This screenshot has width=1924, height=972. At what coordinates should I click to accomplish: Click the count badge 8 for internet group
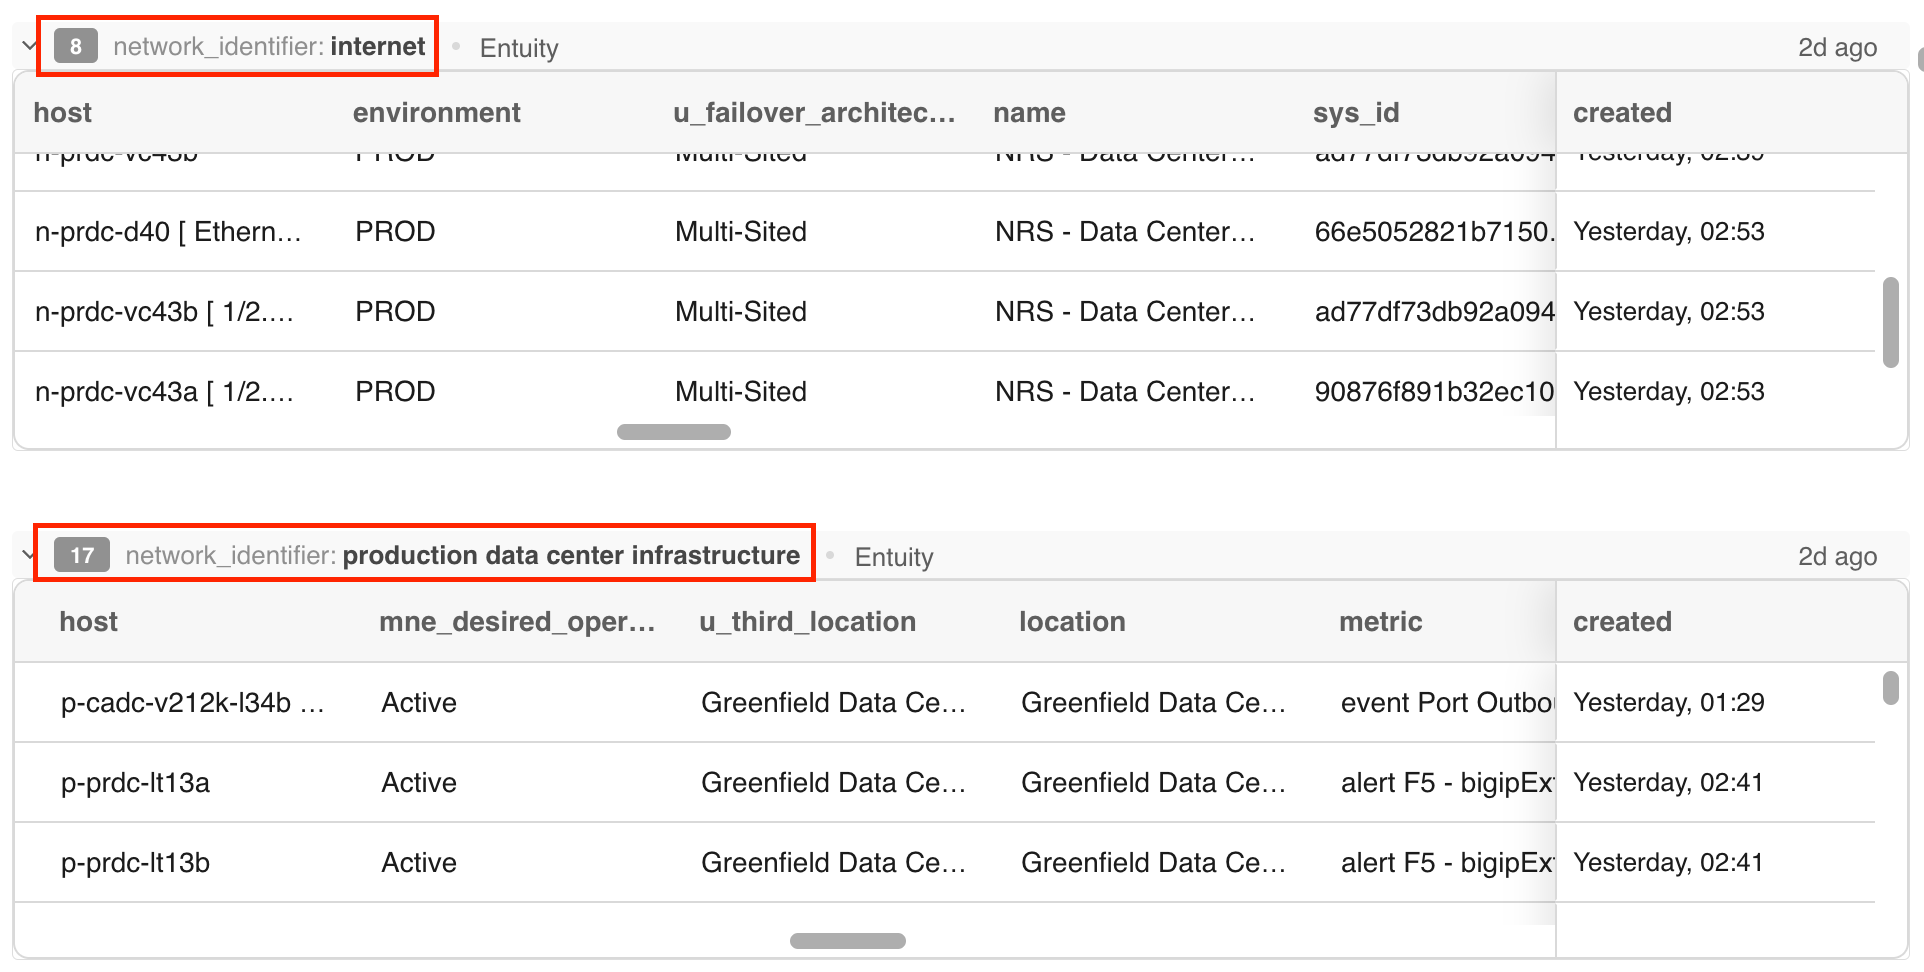pos(76,46)
